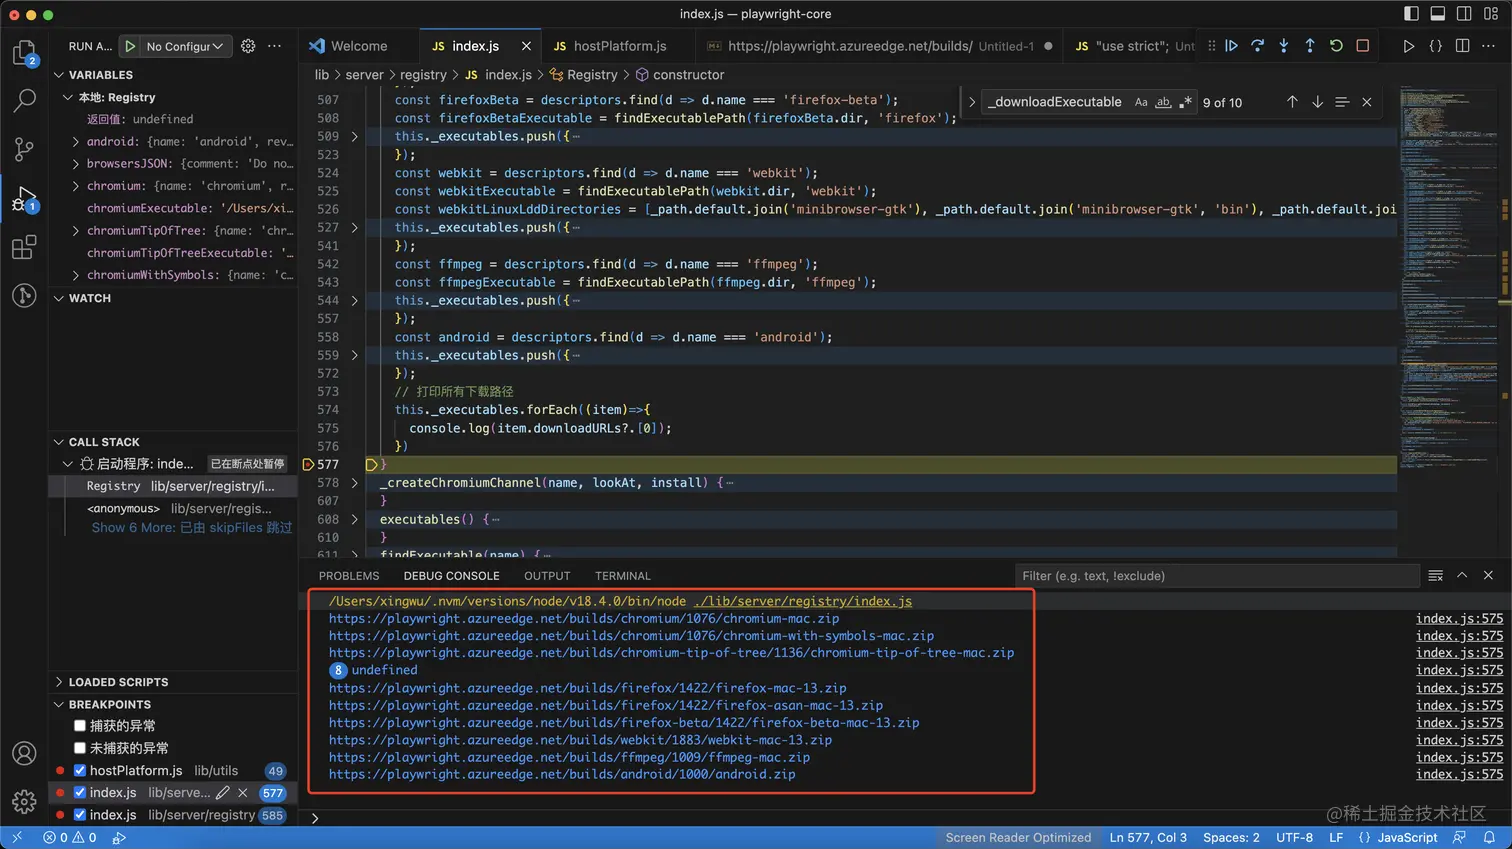Toggle Match Case in find widget
The image size is (1512, 849).
(1141, 102)
